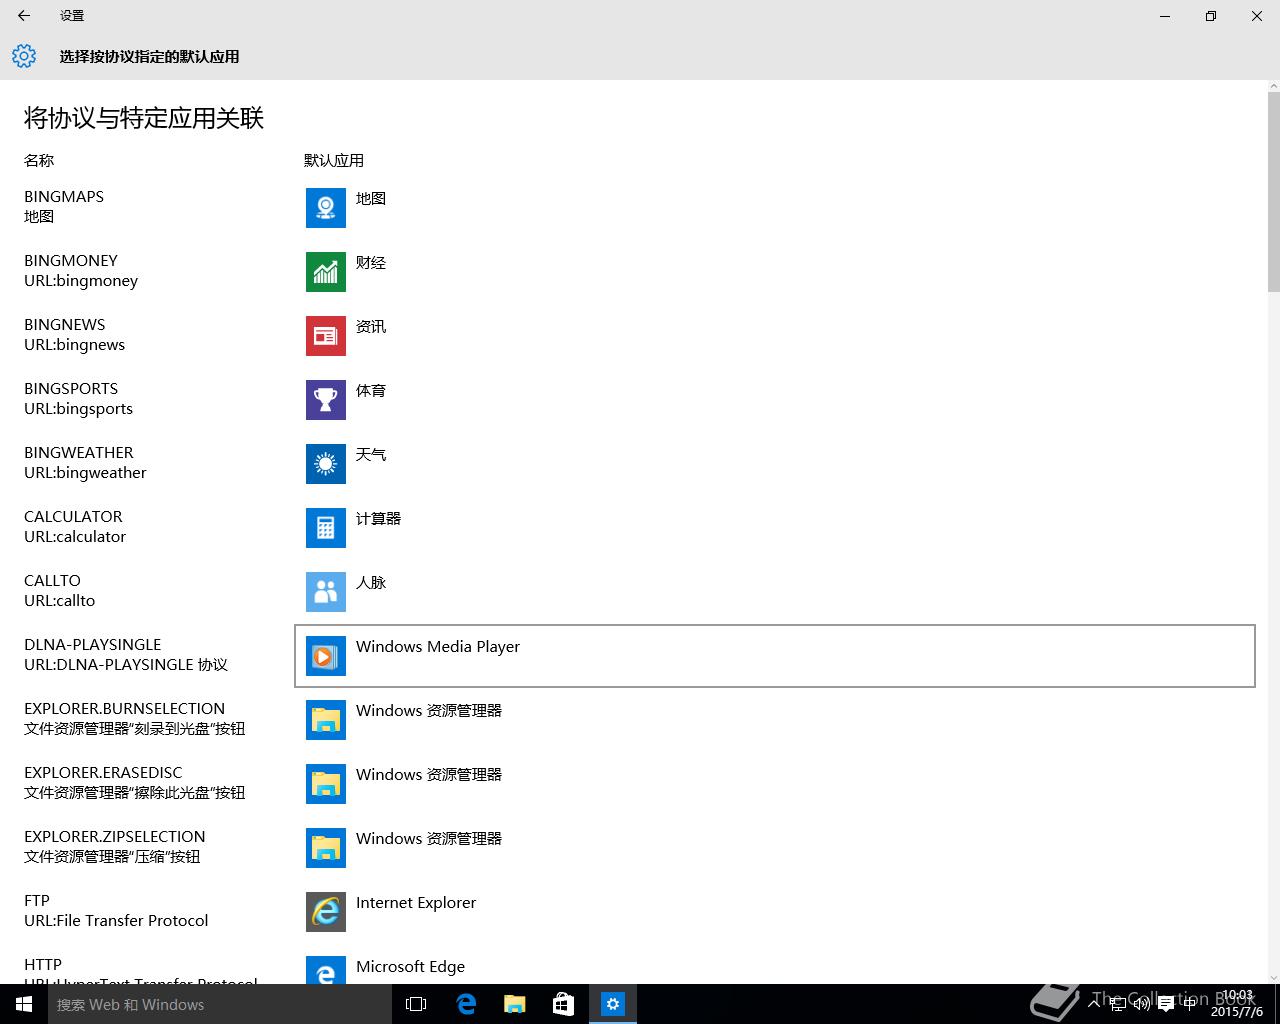Click the Settings gear icon in header
Image resolution: width=1280 pixels, height=1024 pixels.
24,56
